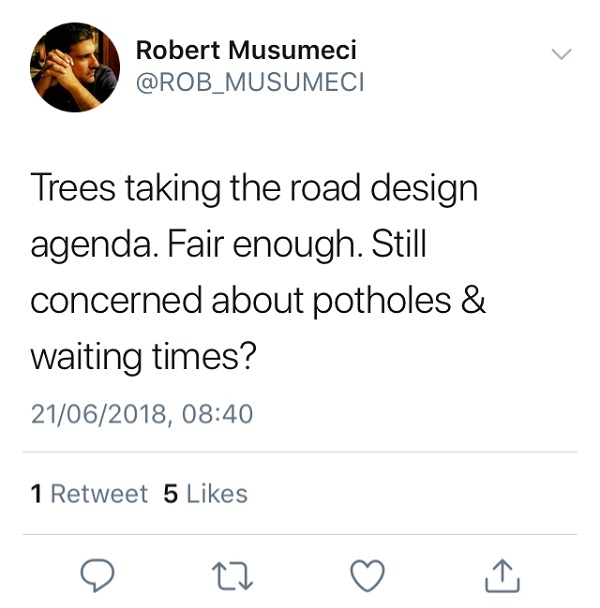Open the share tweet icon
This screenshot has width=600, height=608.
click(x=501, y=574)
